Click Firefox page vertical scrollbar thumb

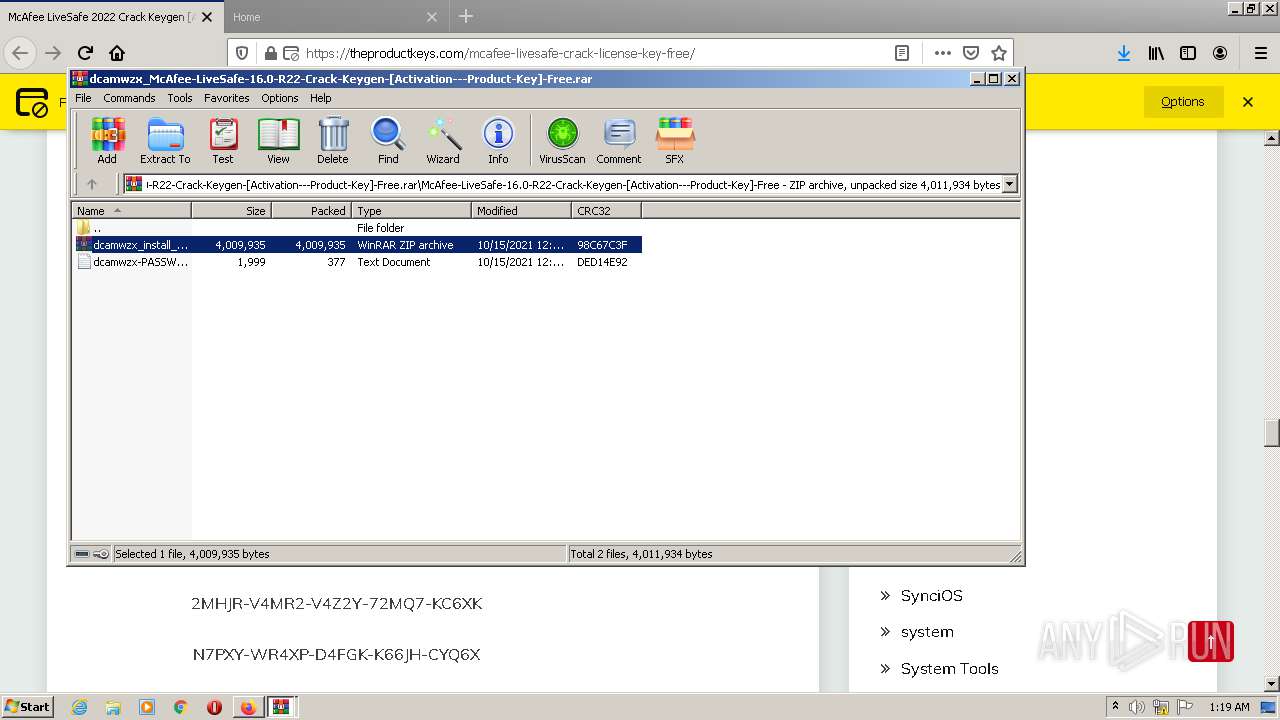[1272, 432]
